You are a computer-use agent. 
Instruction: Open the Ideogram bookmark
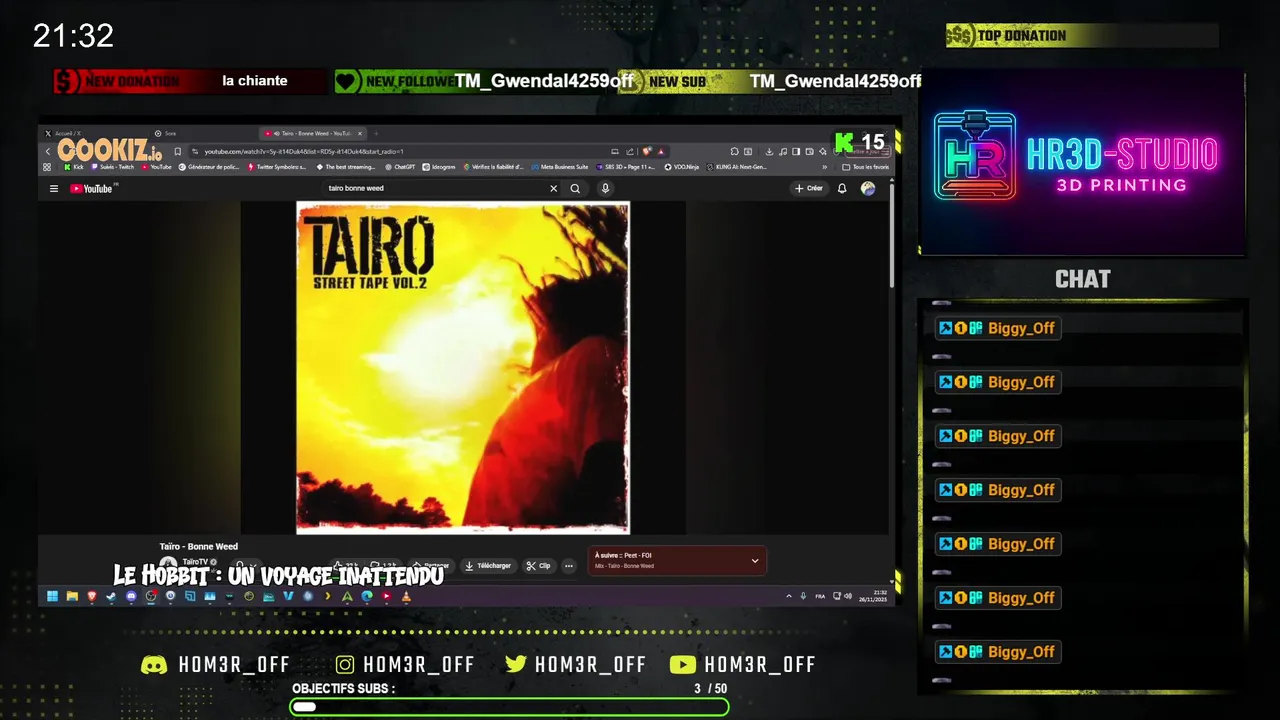[439, 167]
